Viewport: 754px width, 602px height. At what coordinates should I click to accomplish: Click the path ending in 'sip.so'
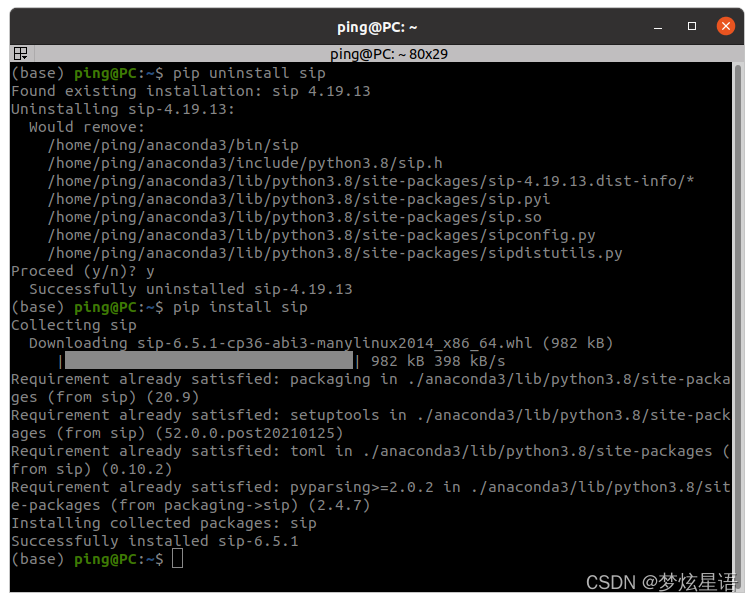pos(294,217)
